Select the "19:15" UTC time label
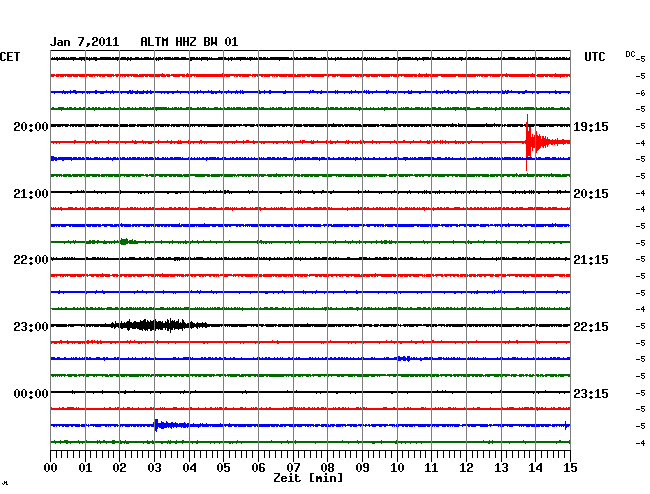Image resolution: width=650 pixels, height=494 pixels. 591,127
